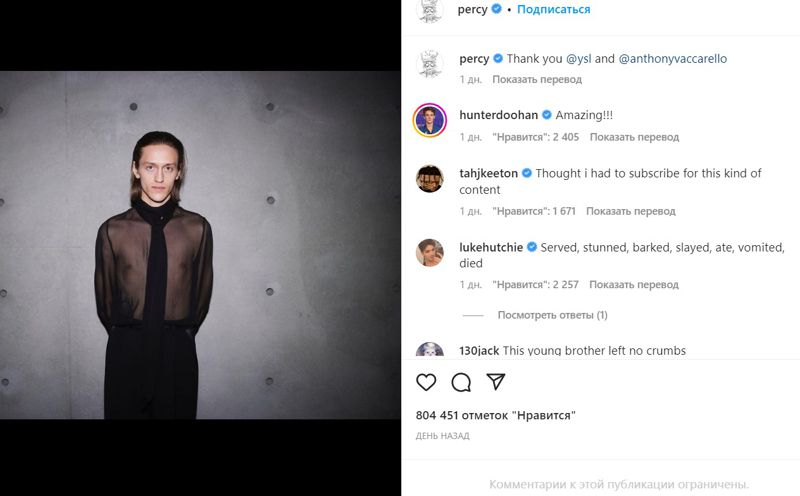Open the 804 451 likes list
Screen dimensions: 800x496
(x=495, y=415)
